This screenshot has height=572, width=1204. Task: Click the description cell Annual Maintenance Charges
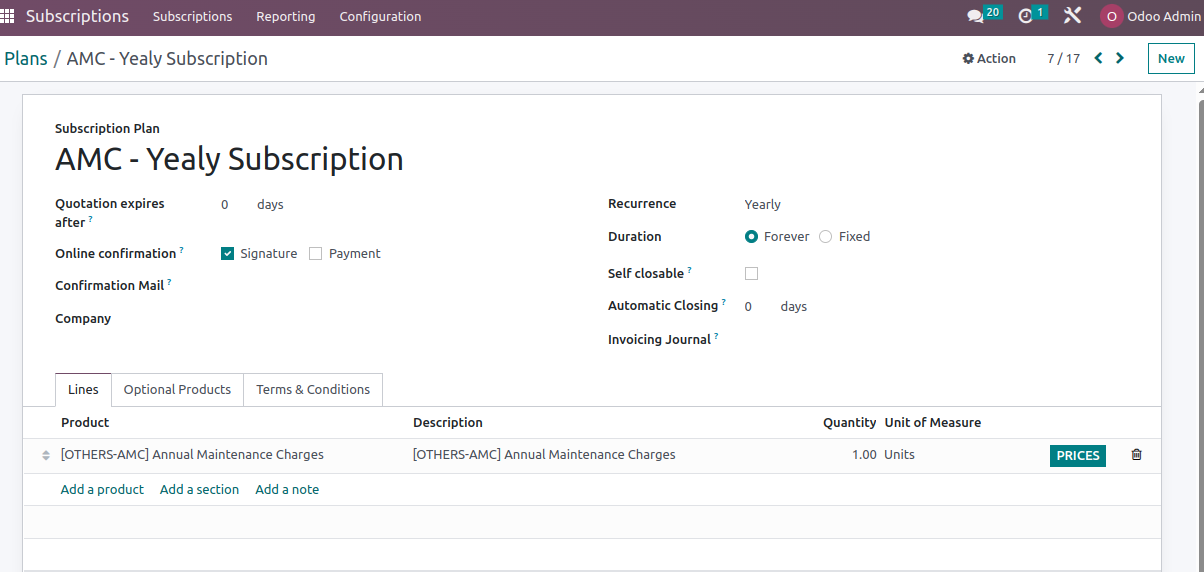coord(544,454)
